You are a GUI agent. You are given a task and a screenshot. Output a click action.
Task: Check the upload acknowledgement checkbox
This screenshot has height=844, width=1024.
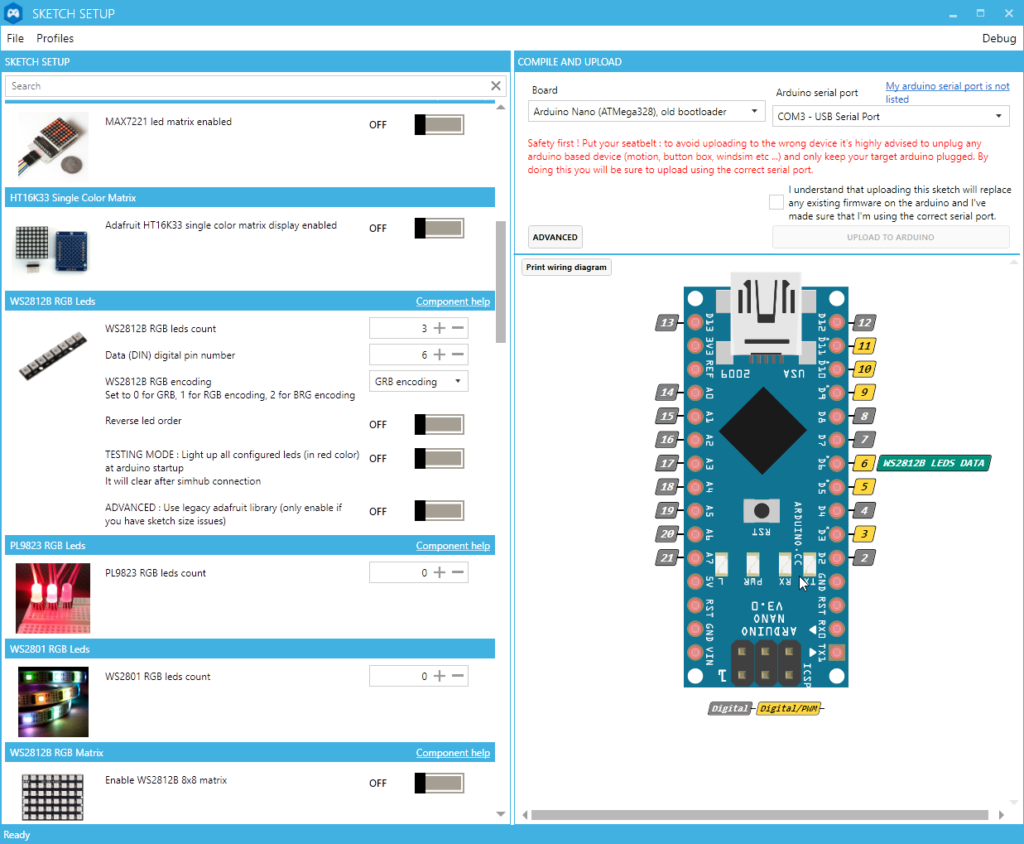776,203
